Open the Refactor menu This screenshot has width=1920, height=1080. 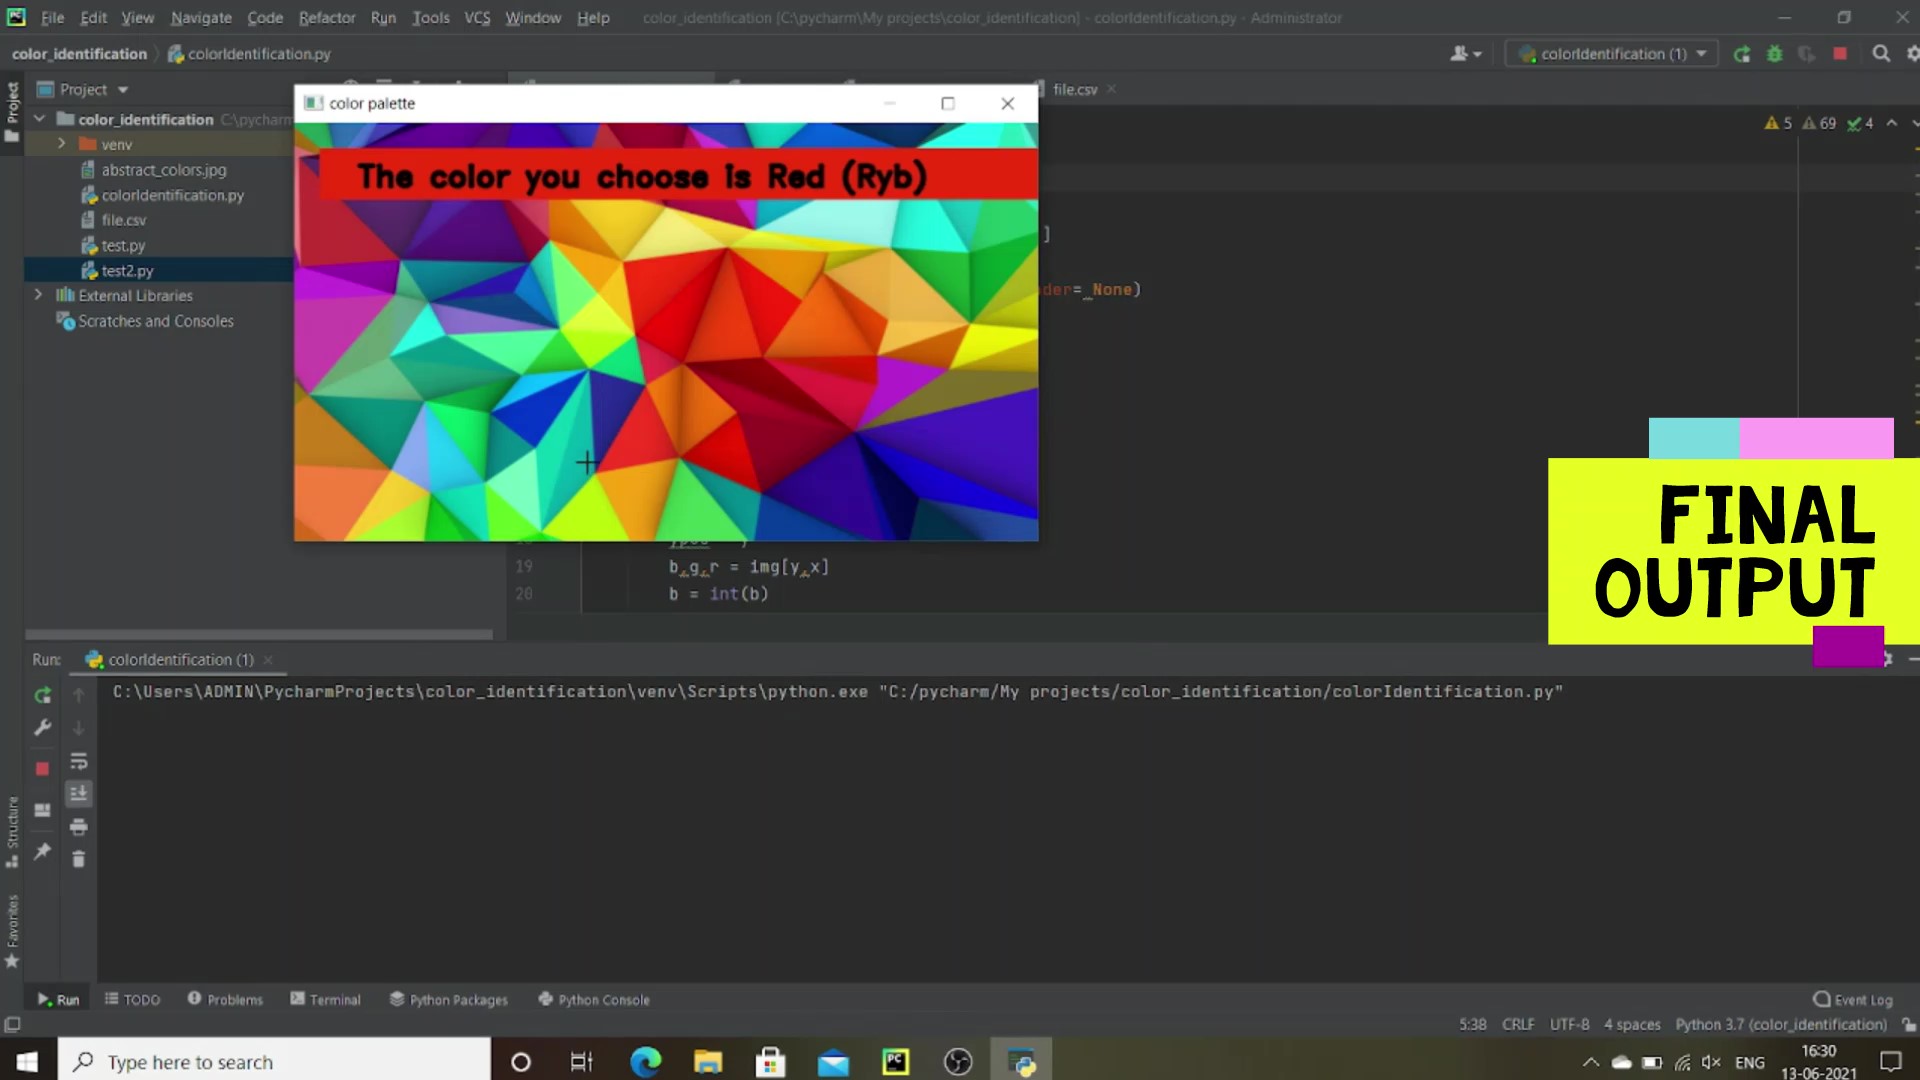tap(327, 17)
